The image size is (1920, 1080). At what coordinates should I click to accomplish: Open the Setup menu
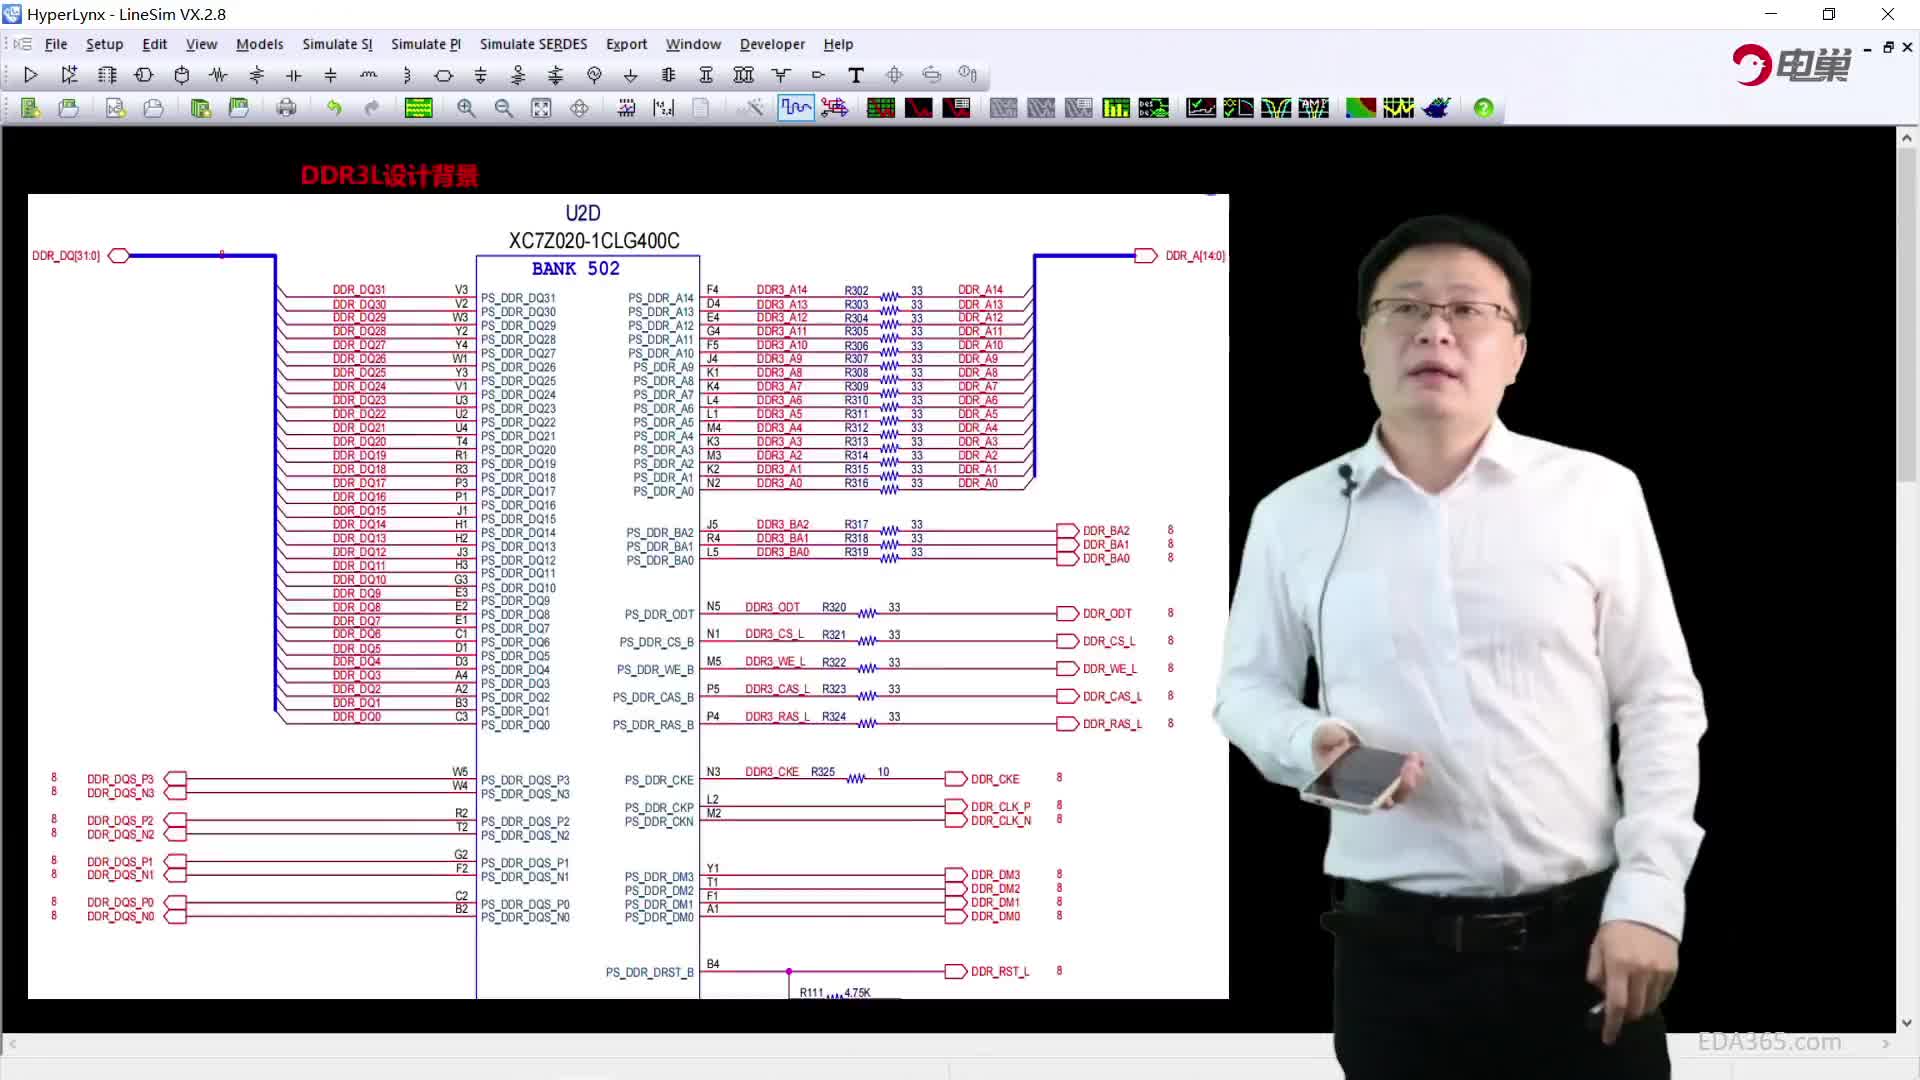[x=104, y=44]
